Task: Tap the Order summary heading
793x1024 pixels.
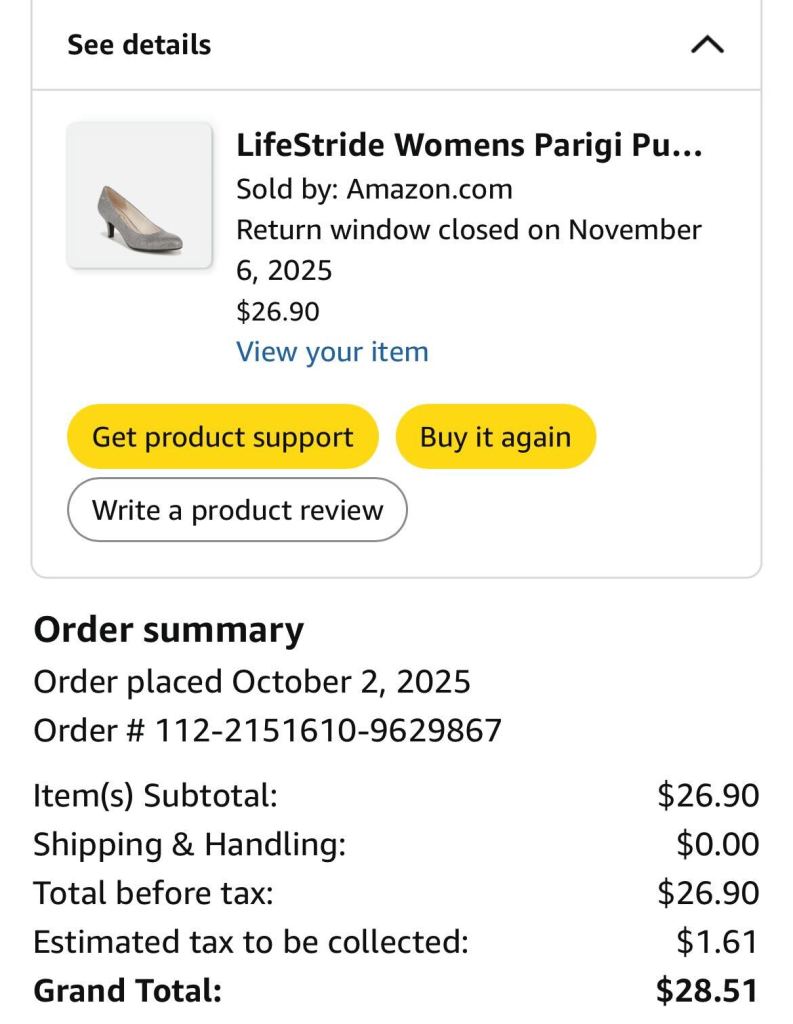Action: [168, 630]
